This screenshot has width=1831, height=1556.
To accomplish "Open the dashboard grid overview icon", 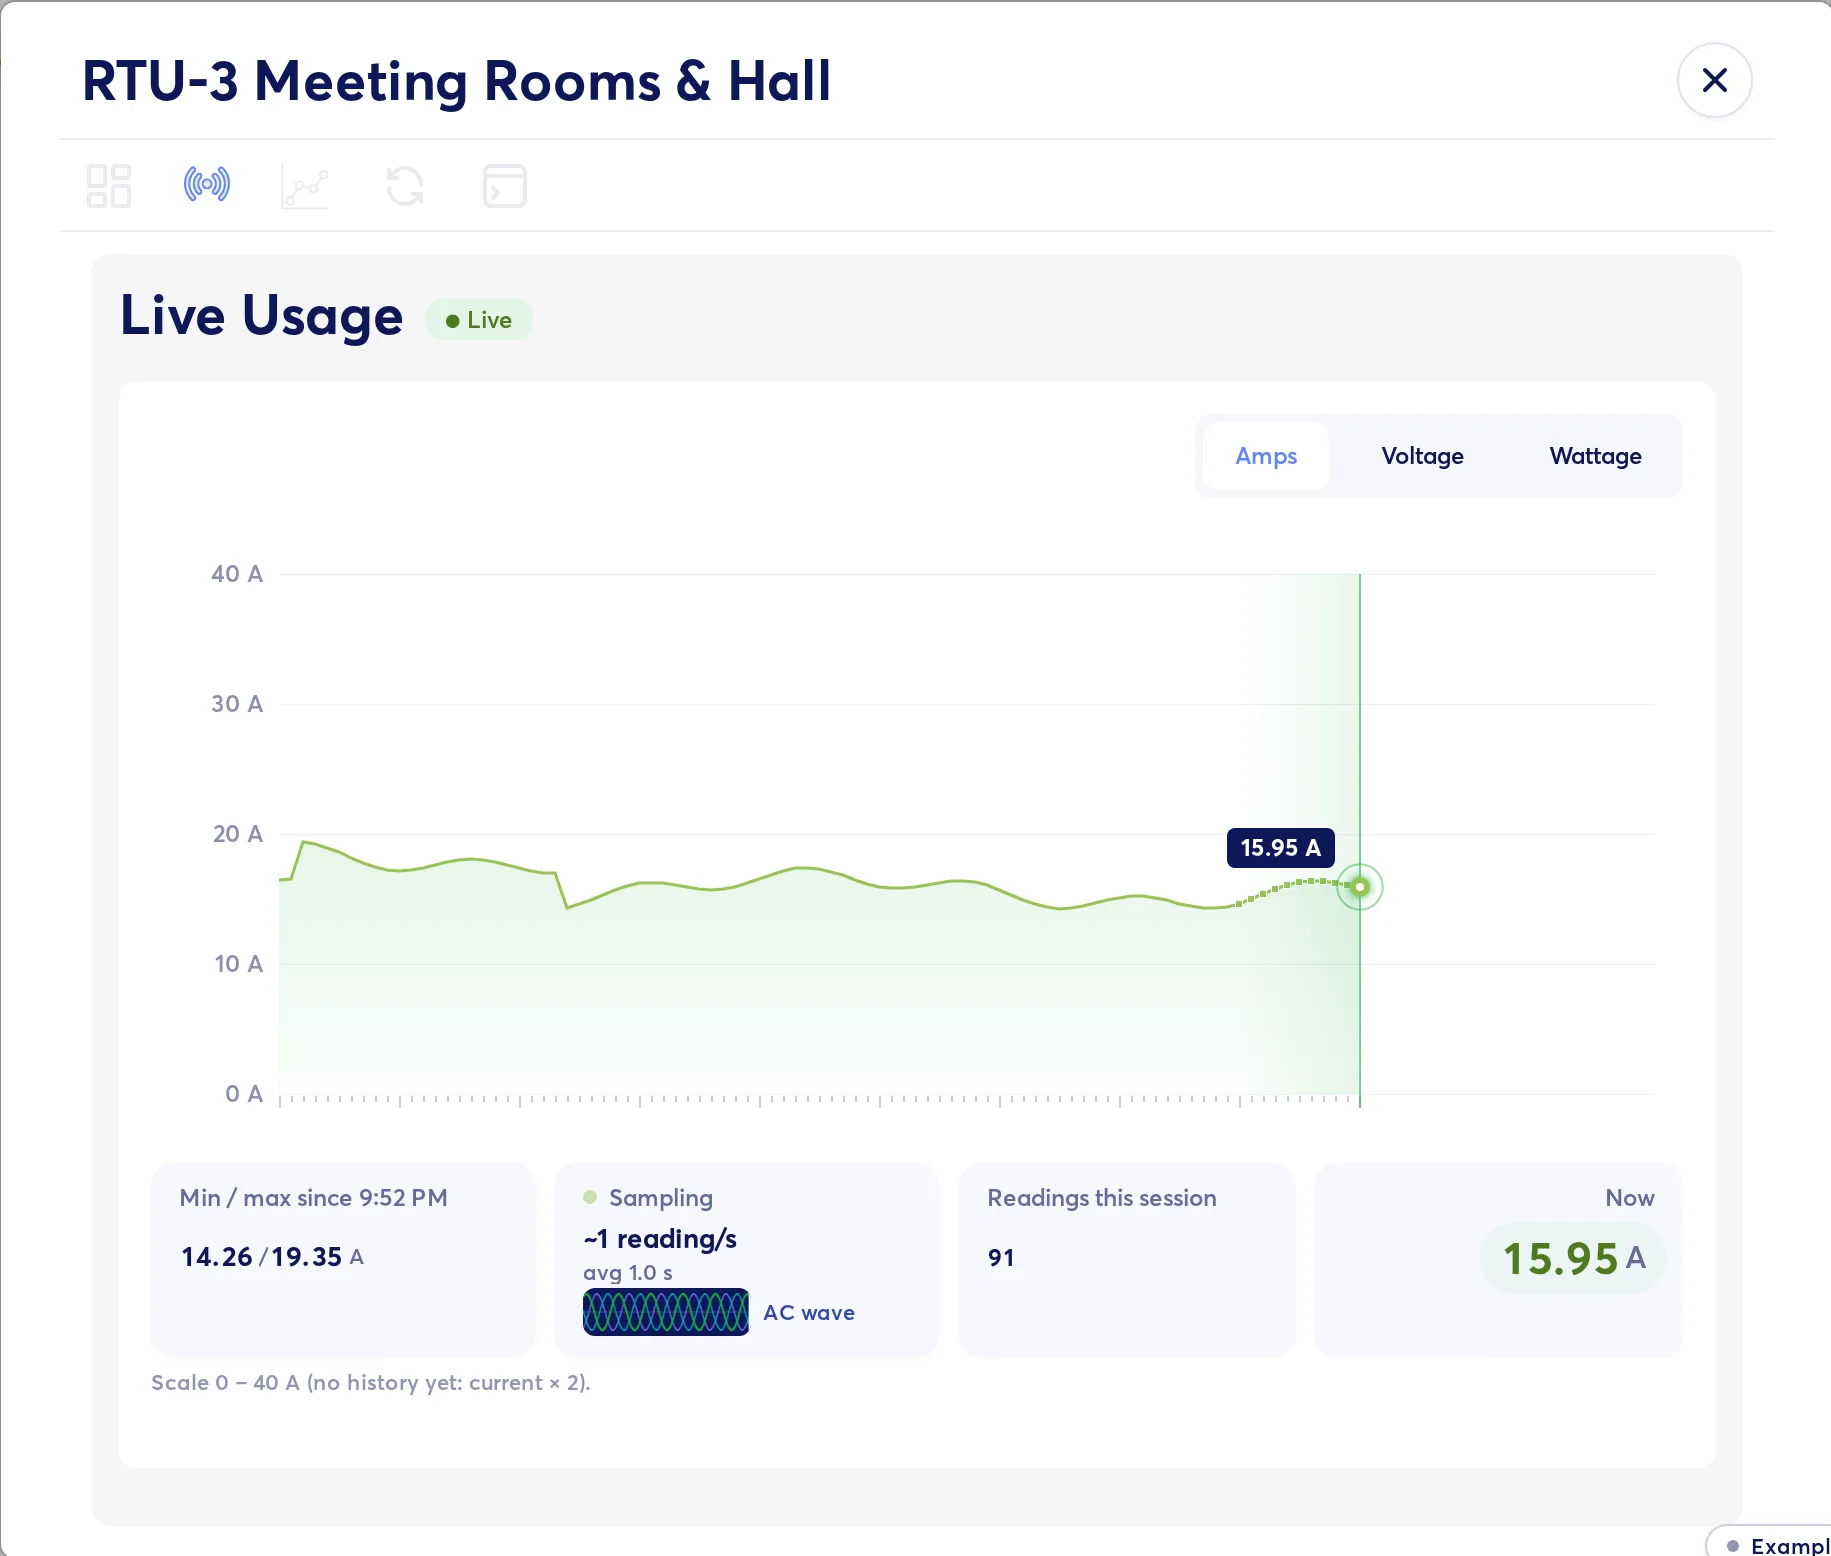I will 109,186.
